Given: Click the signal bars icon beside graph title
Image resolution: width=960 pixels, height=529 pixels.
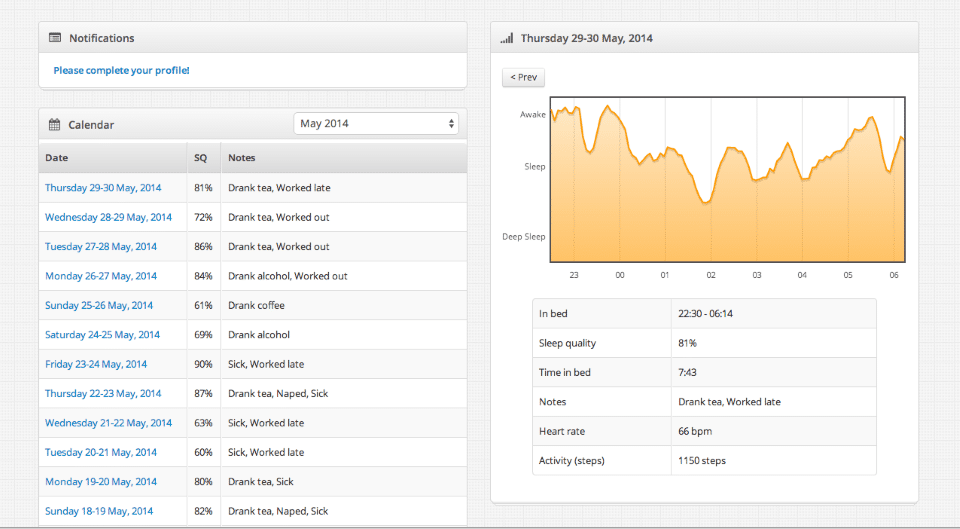Looking at the screenshot, I should (507, 38).
